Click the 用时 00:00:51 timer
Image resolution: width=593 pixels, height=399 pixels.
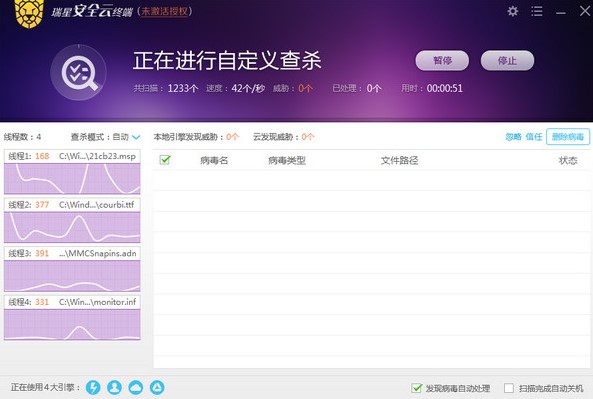tap(432, 88)
